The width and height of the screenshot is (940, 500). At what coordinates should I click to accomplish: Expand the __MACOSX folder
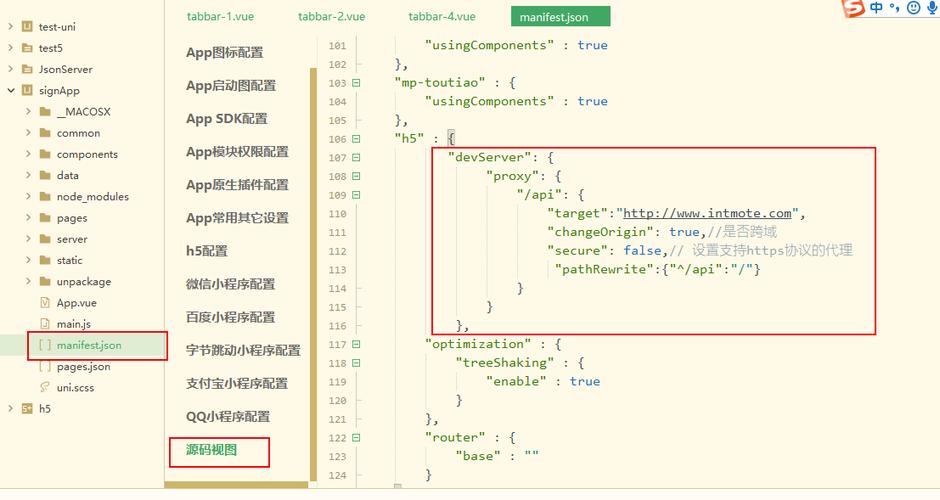click(28, 112)
